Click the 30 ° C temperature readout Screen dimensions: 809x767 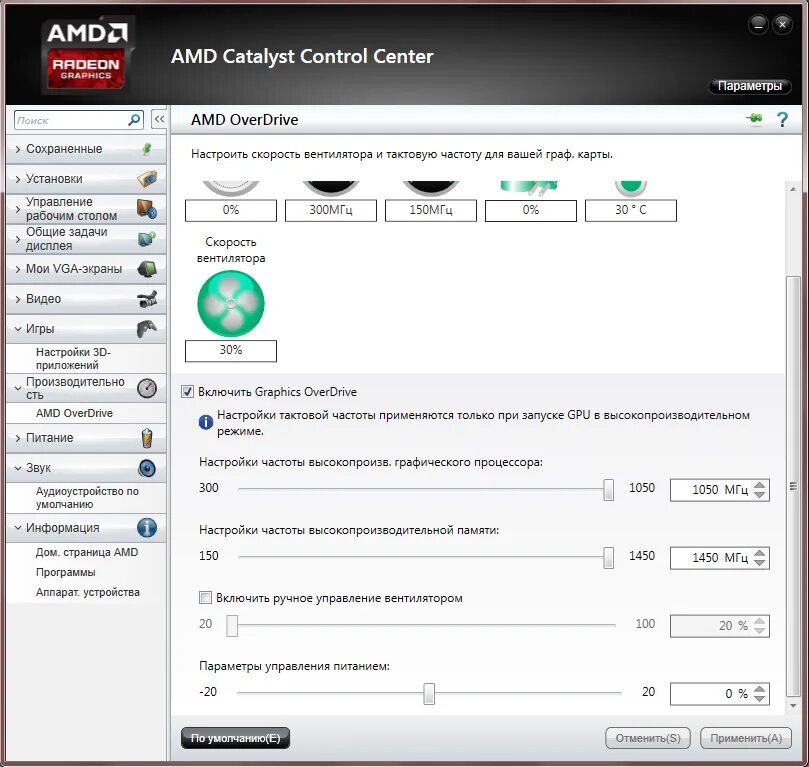(630, 210)
